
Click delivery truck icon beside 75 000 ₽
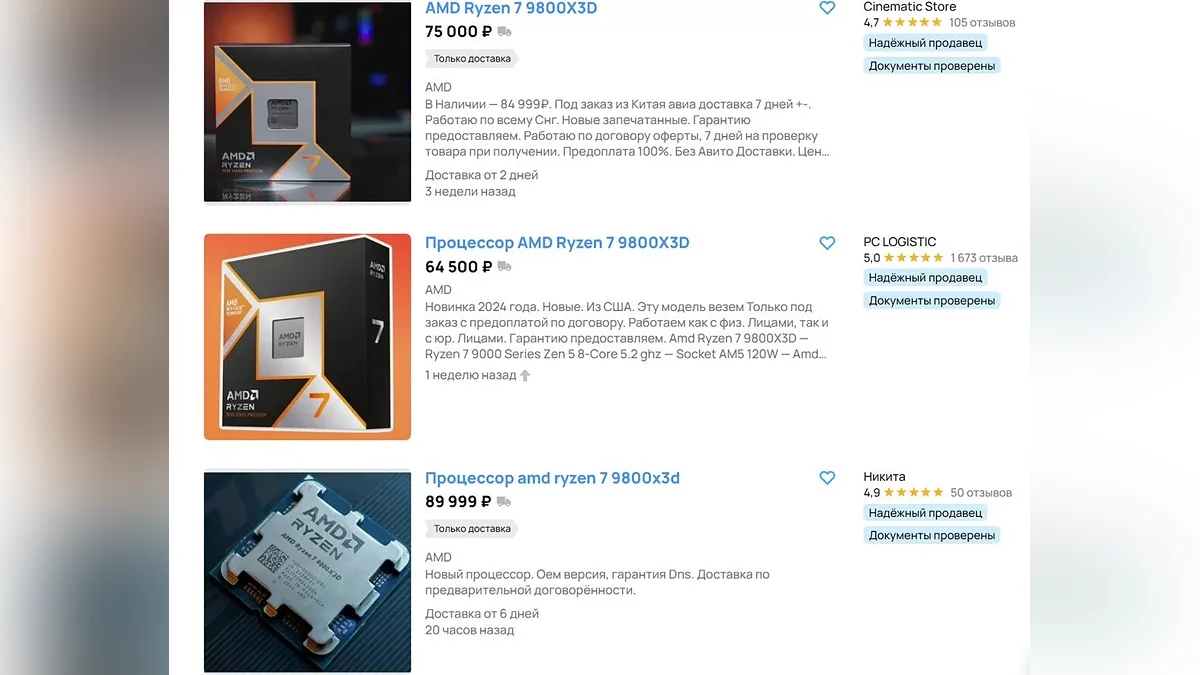[x=505, y=32]
